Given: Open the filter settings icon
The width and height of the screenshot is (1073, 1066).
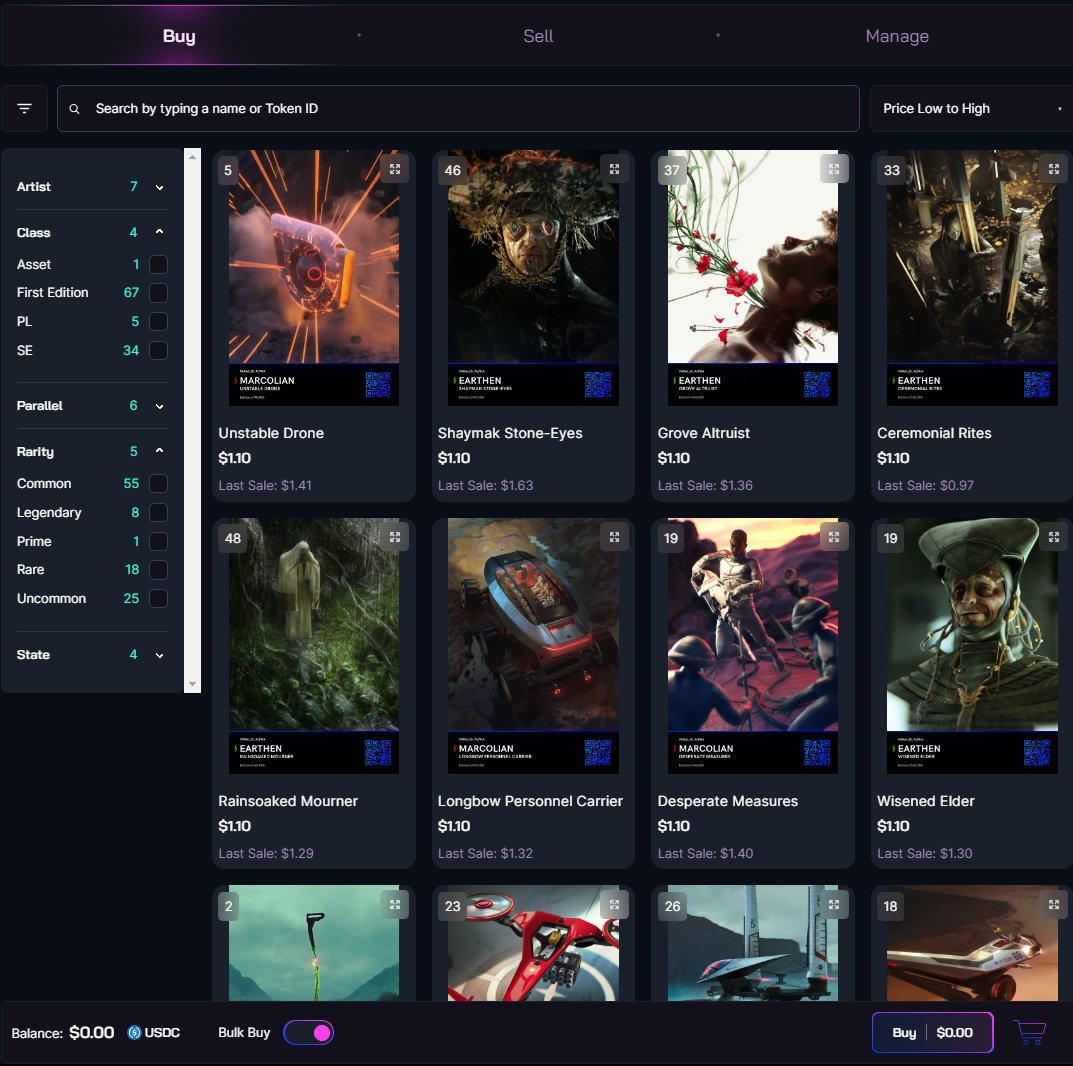Looking at the screenshot, I should point(25,108).
